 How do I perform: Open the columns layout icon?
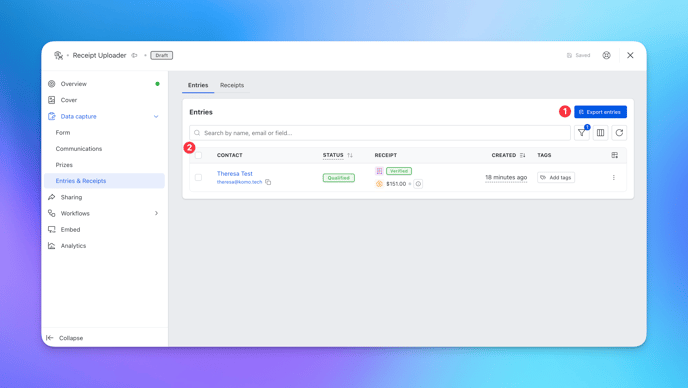click(600, 133)
